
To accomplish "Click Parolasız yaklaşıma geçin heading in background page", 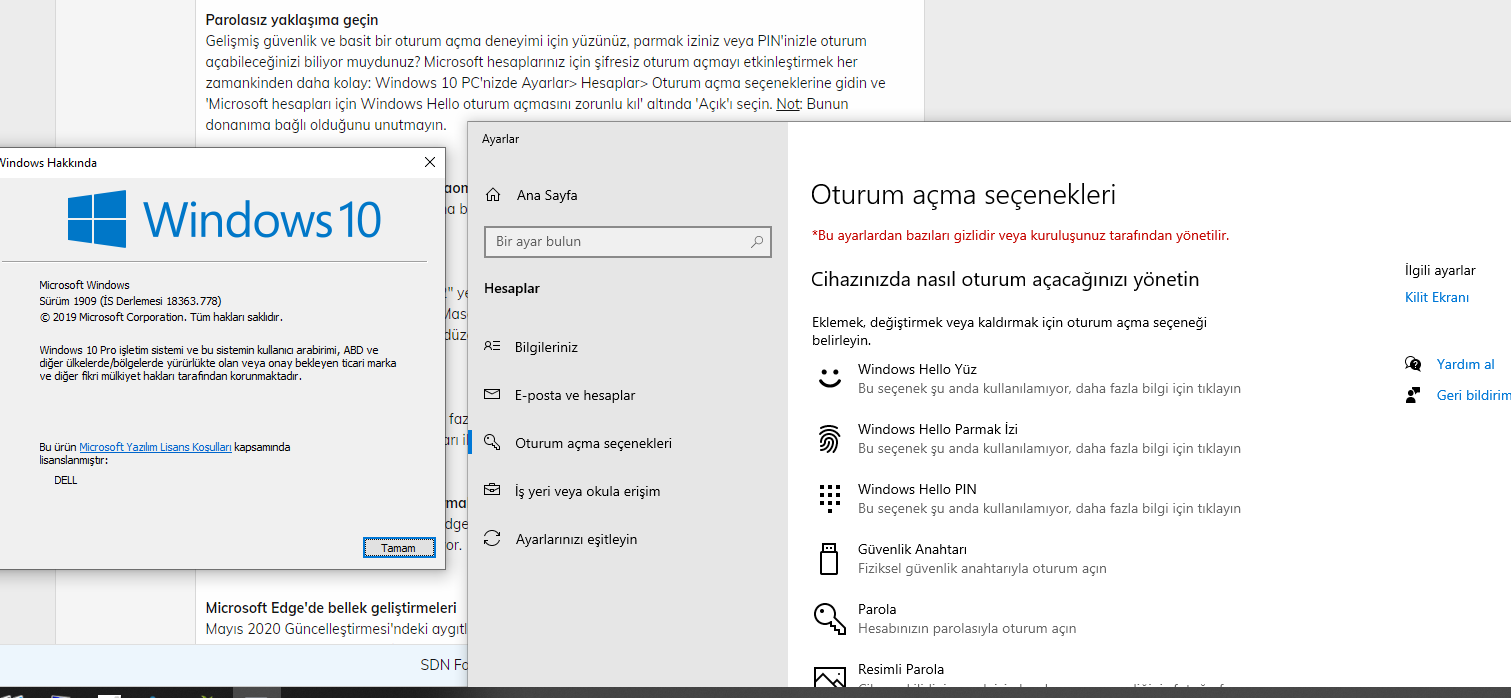I will (x=292, y=19).
